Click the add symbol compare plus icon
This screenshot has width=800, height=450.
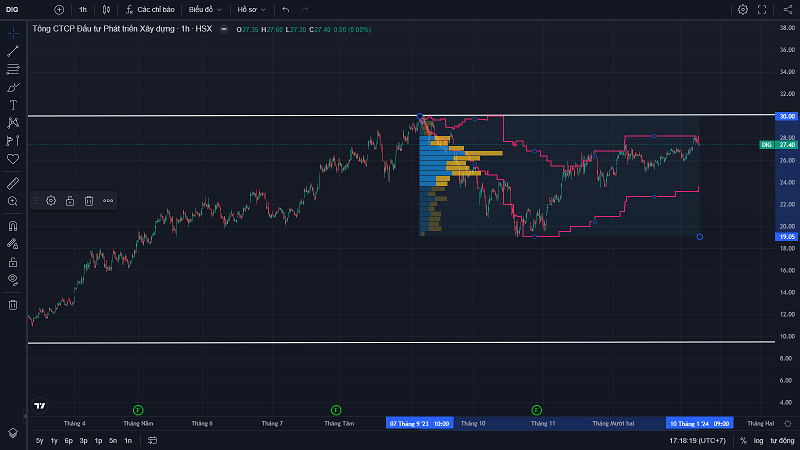pos(58,9)
